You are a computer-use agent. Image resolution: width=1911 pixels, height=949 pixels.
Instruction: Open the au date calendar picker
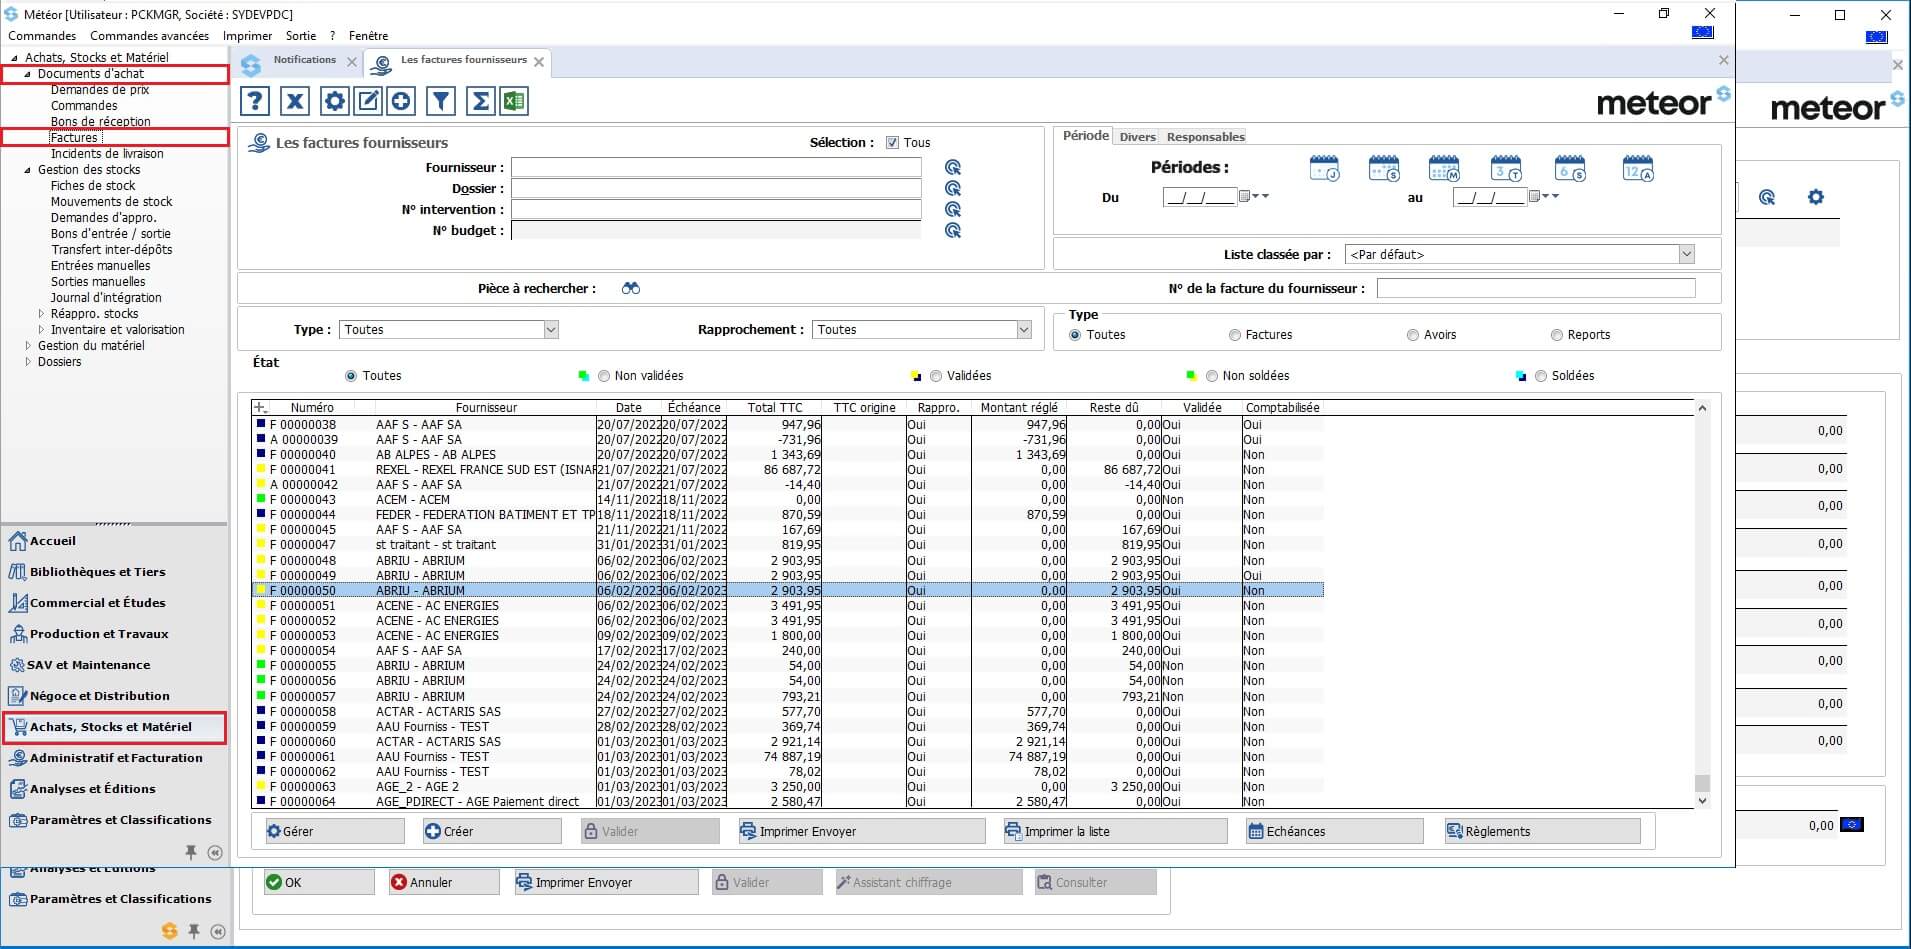click(1535, 197)
